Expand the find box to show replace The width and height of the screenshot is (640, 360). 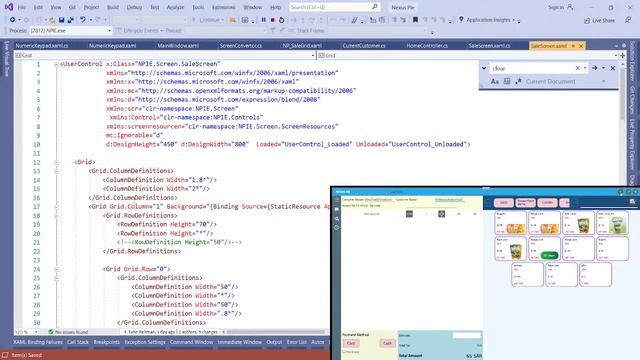[484, 68]
